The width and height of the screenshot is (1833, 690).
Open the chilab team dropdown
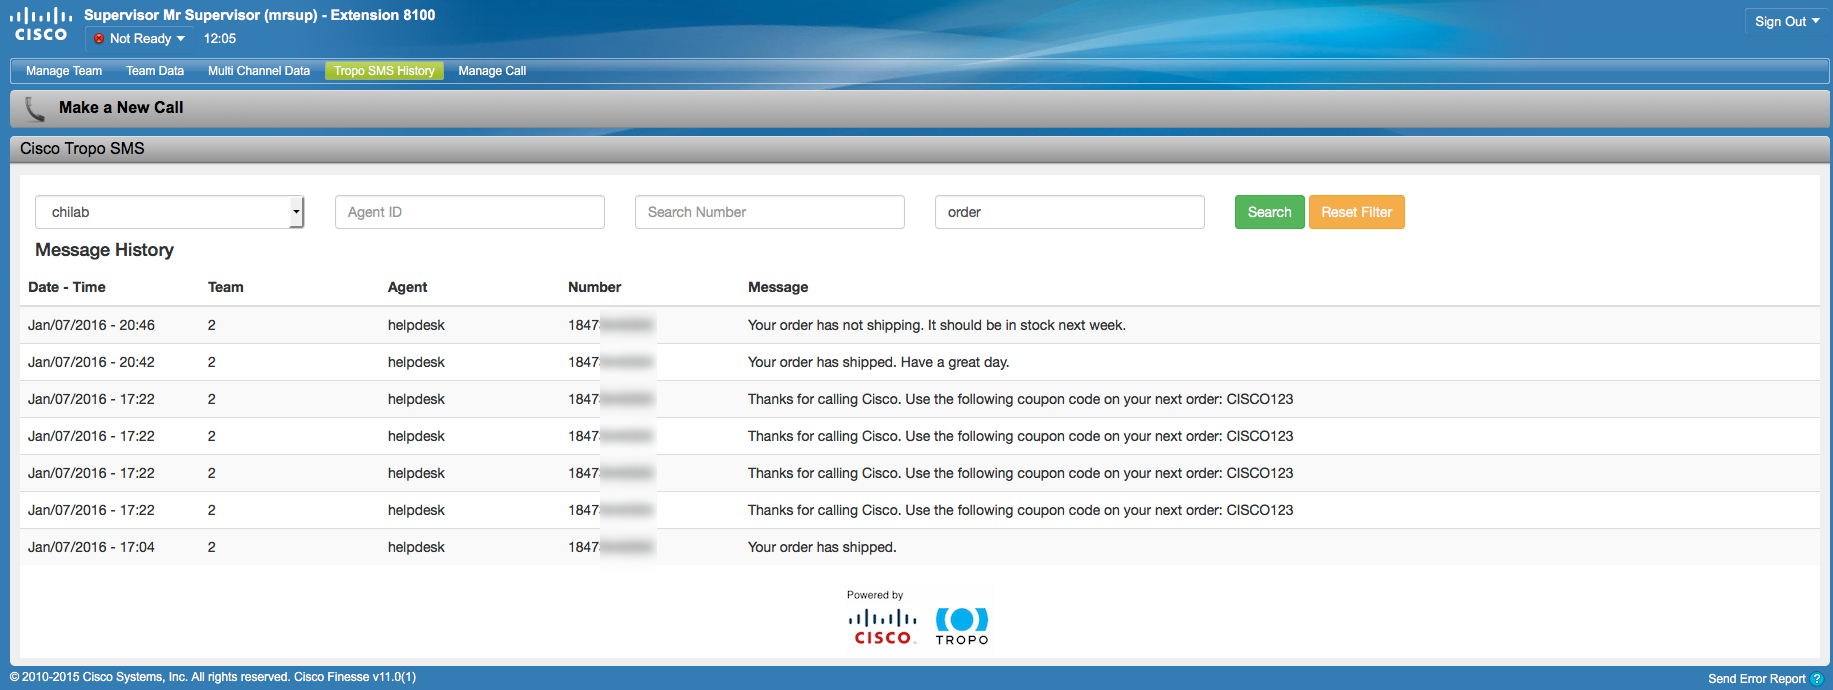pyautogui.click(x=169, y=212)
